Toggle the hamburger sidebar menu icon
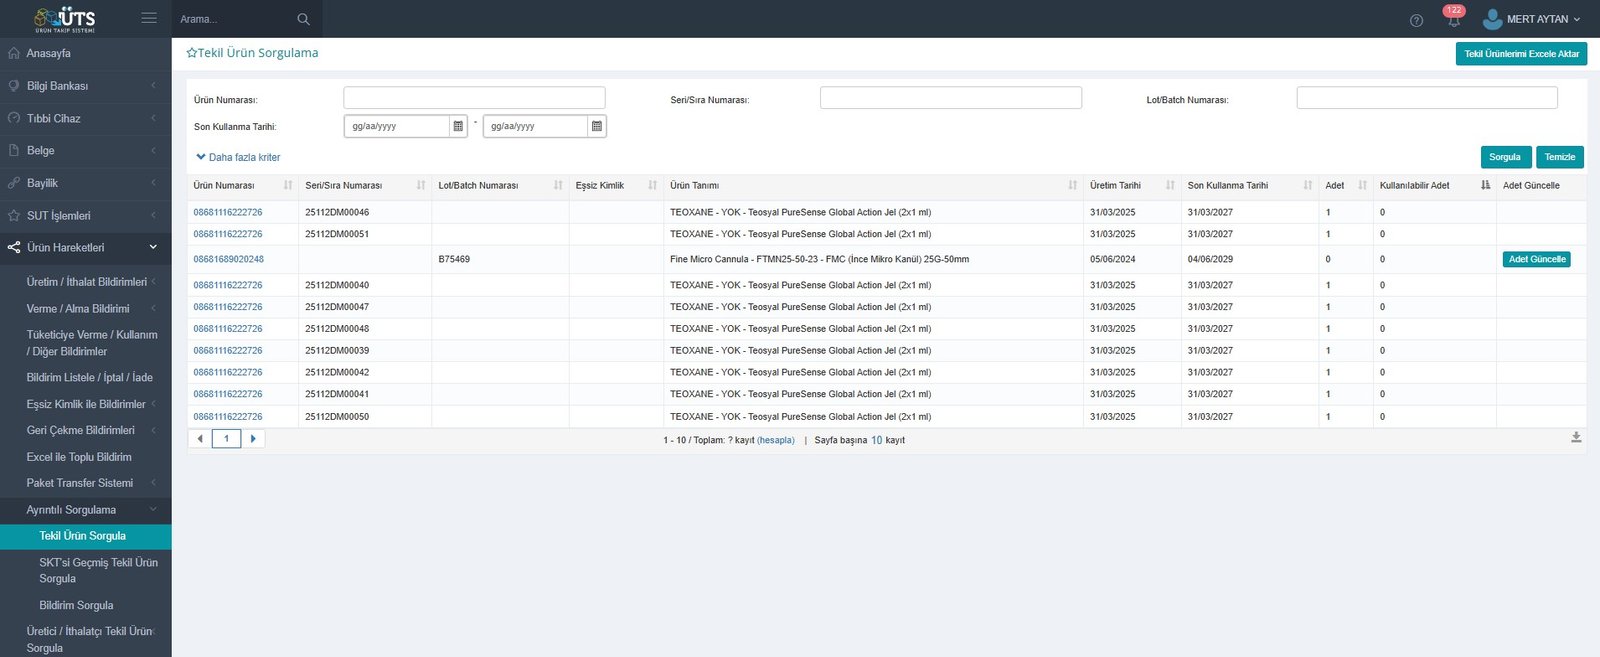The width and height of the screenshot is (1600, 657). coord(149,18)
